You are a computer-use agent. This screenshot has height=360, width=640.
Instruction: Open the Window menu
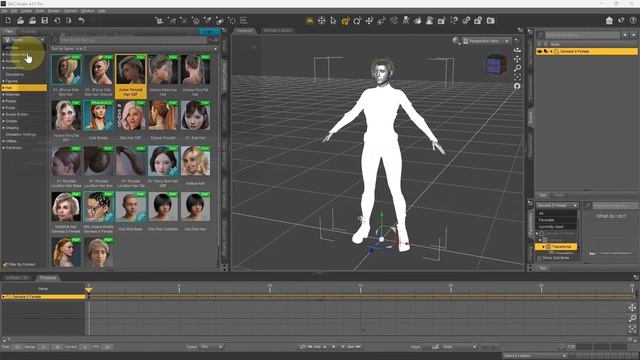point(87,11)
